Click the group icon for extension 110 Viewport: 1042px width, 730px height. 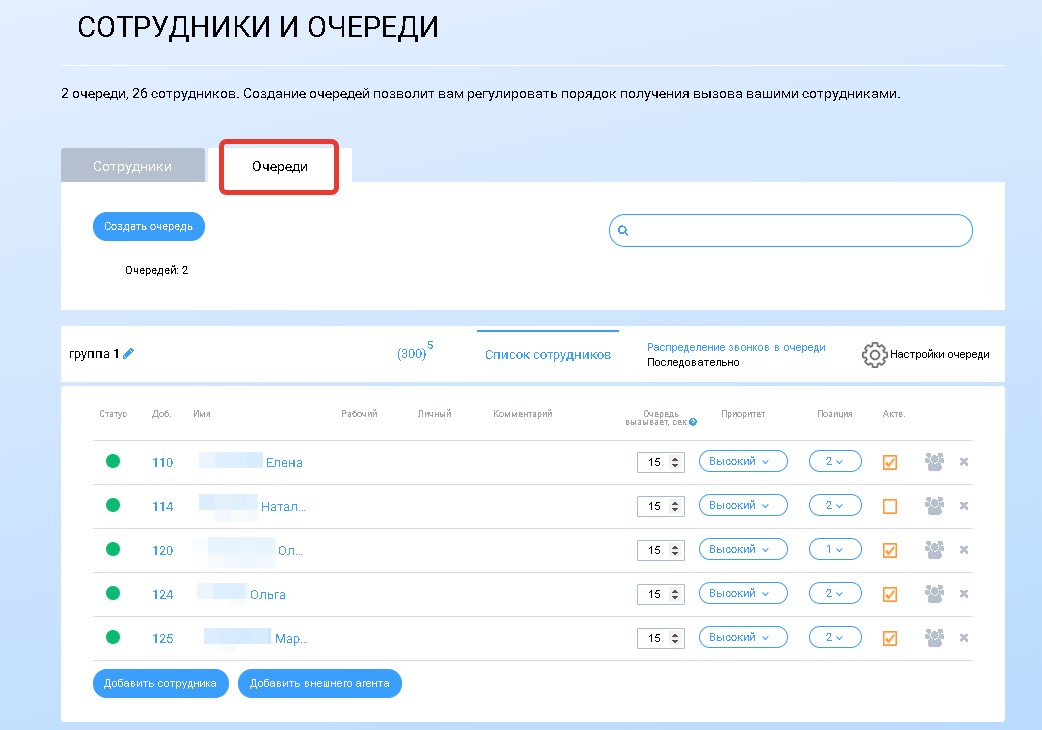934,462
